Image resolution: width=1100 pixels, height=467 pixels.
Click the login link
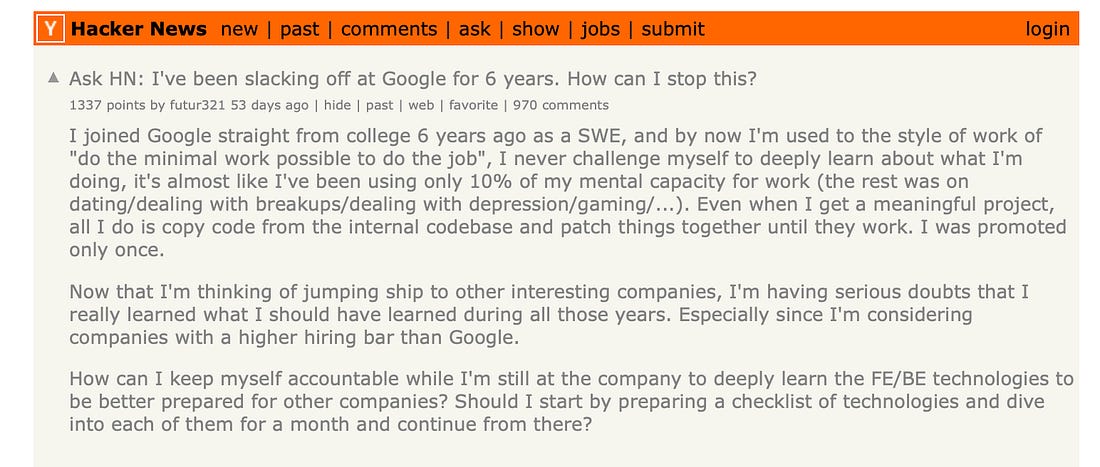point(1047,29)
